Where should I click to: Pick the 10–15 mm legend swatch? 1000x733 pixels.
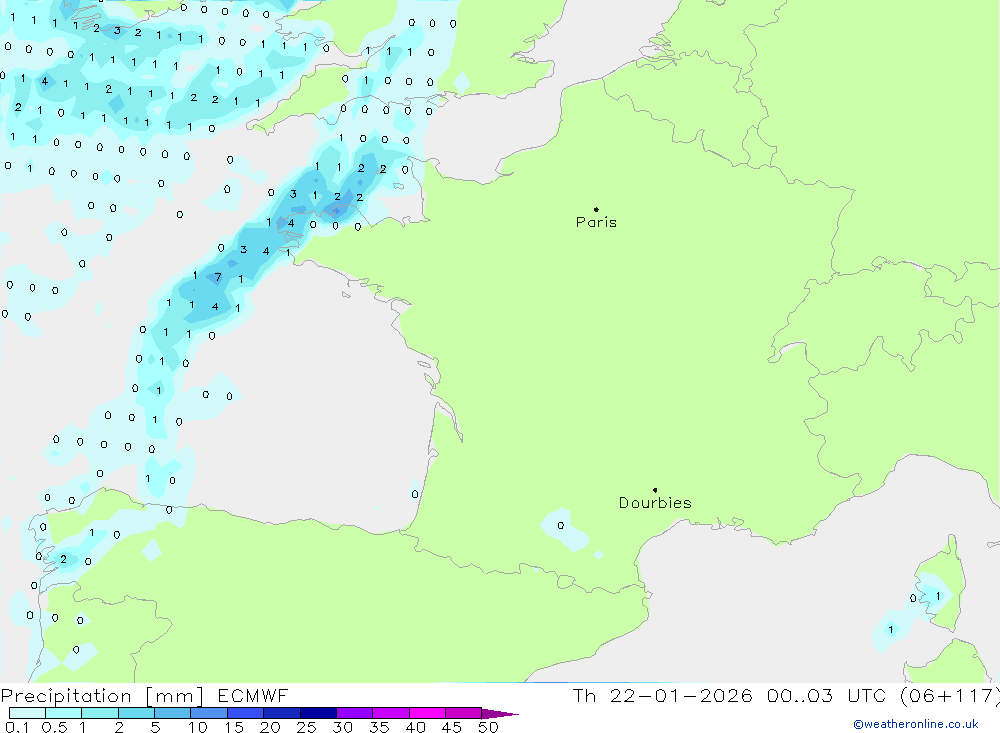[x=209, y=713]
